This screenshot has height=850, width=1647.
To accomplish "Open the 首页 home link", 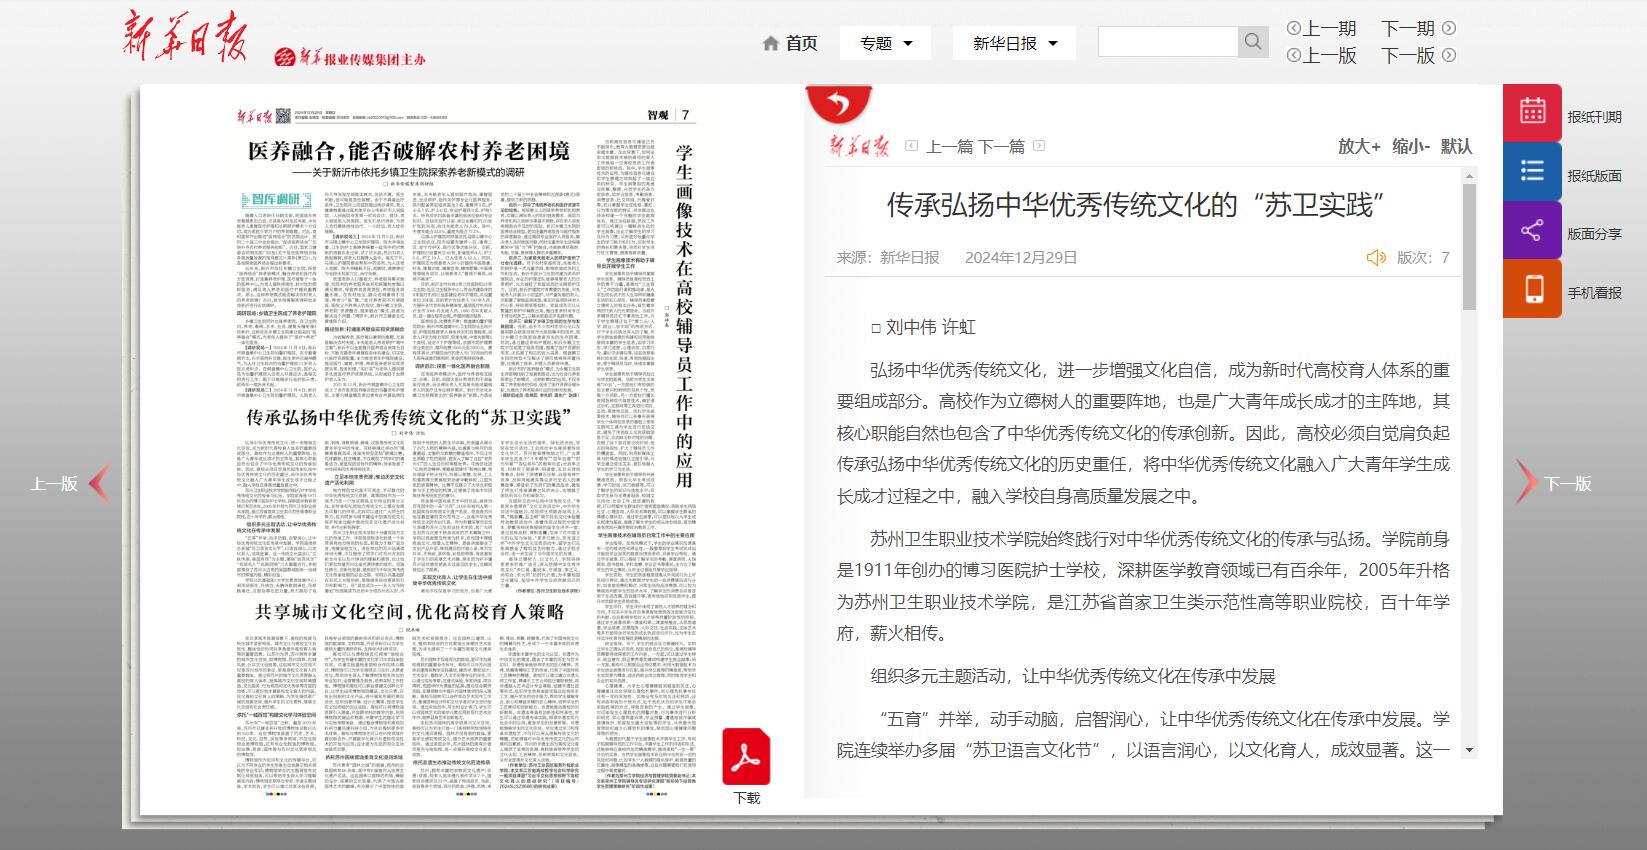I will pyautogui.click(x=790, y=43).
